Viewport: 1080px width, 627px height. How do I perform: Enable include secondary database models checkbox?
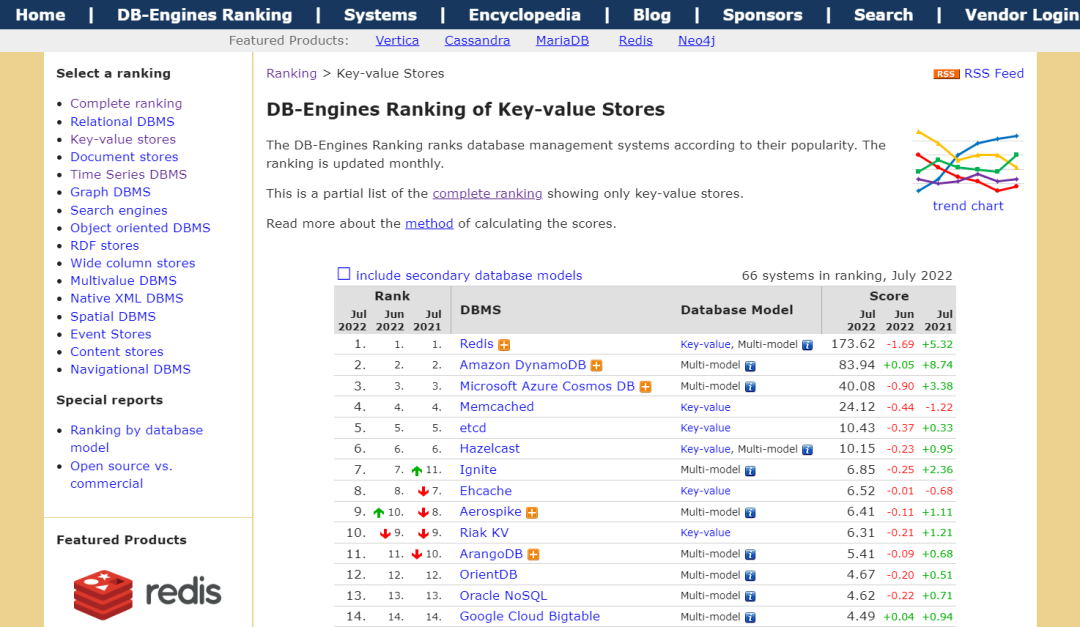344,274
